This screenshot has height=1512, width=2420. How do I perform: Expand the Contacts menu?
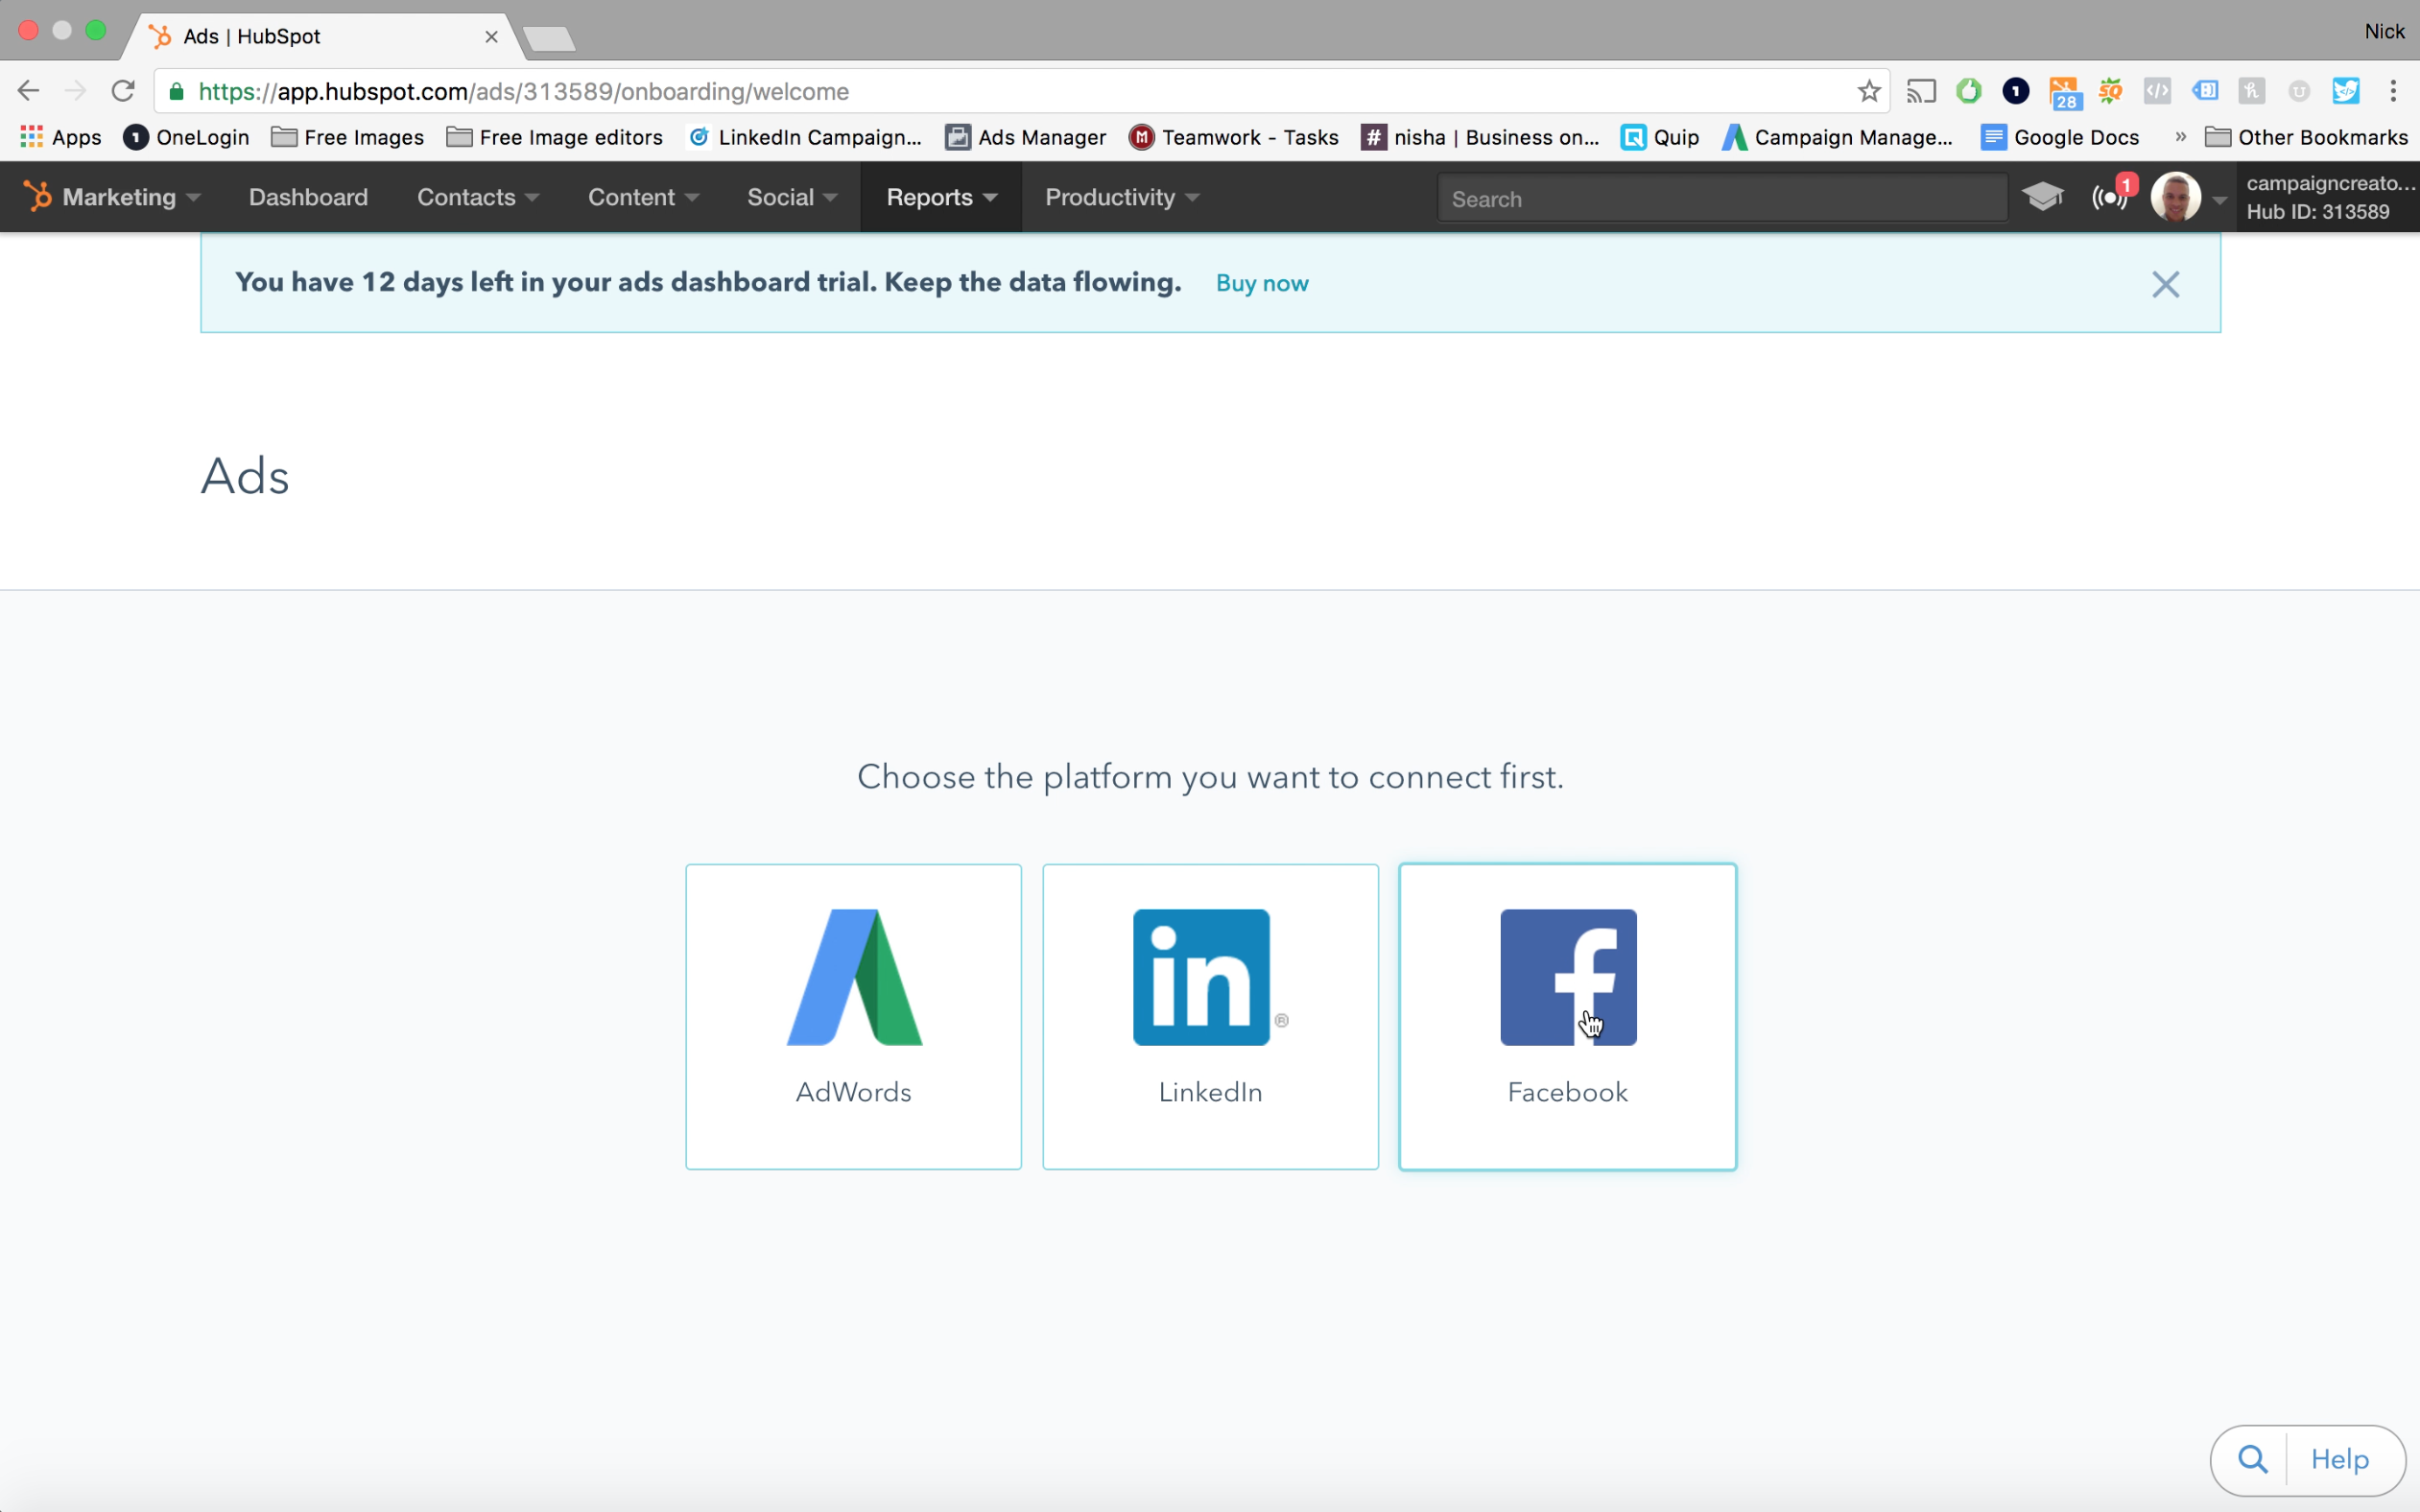point(476,197)
